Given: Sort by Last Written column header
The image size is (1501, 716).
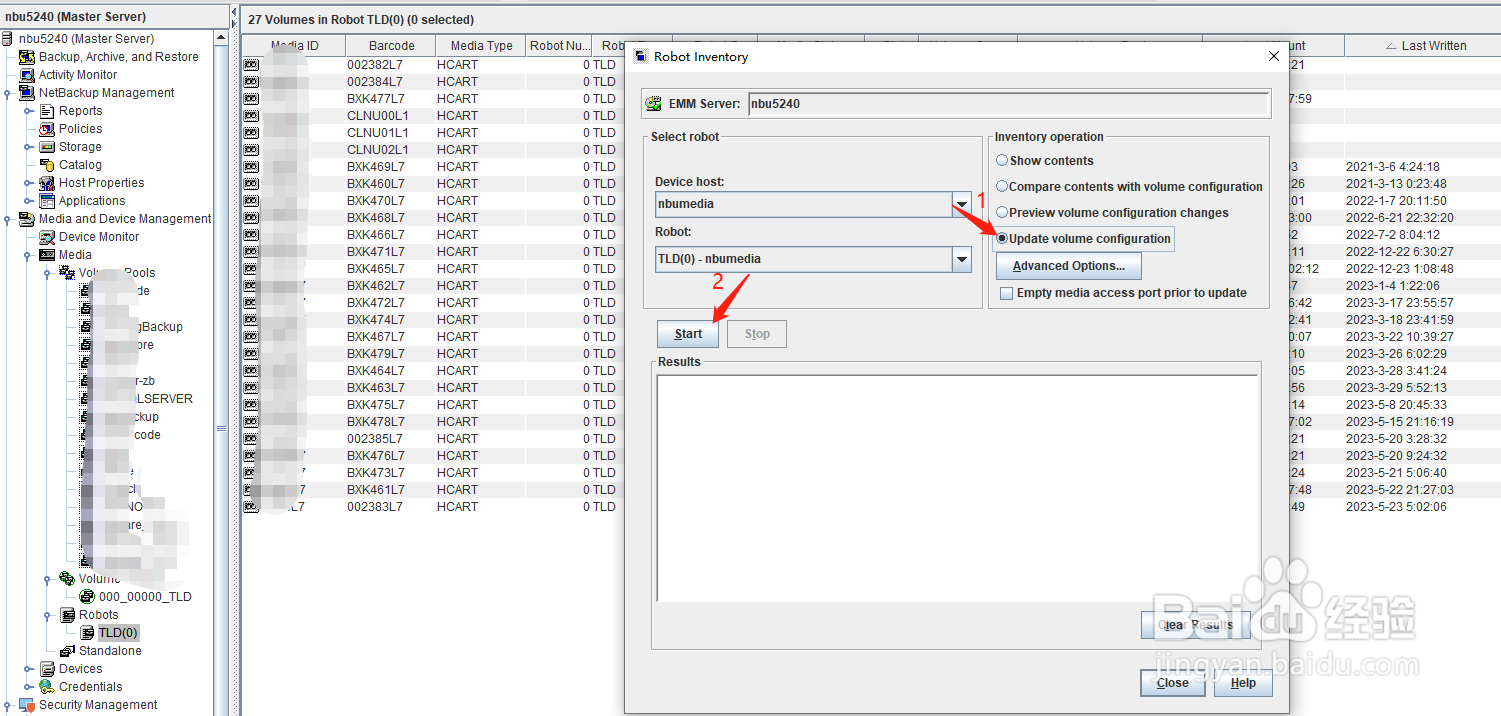Looking at the screenshot, I should coord(1421,46).
